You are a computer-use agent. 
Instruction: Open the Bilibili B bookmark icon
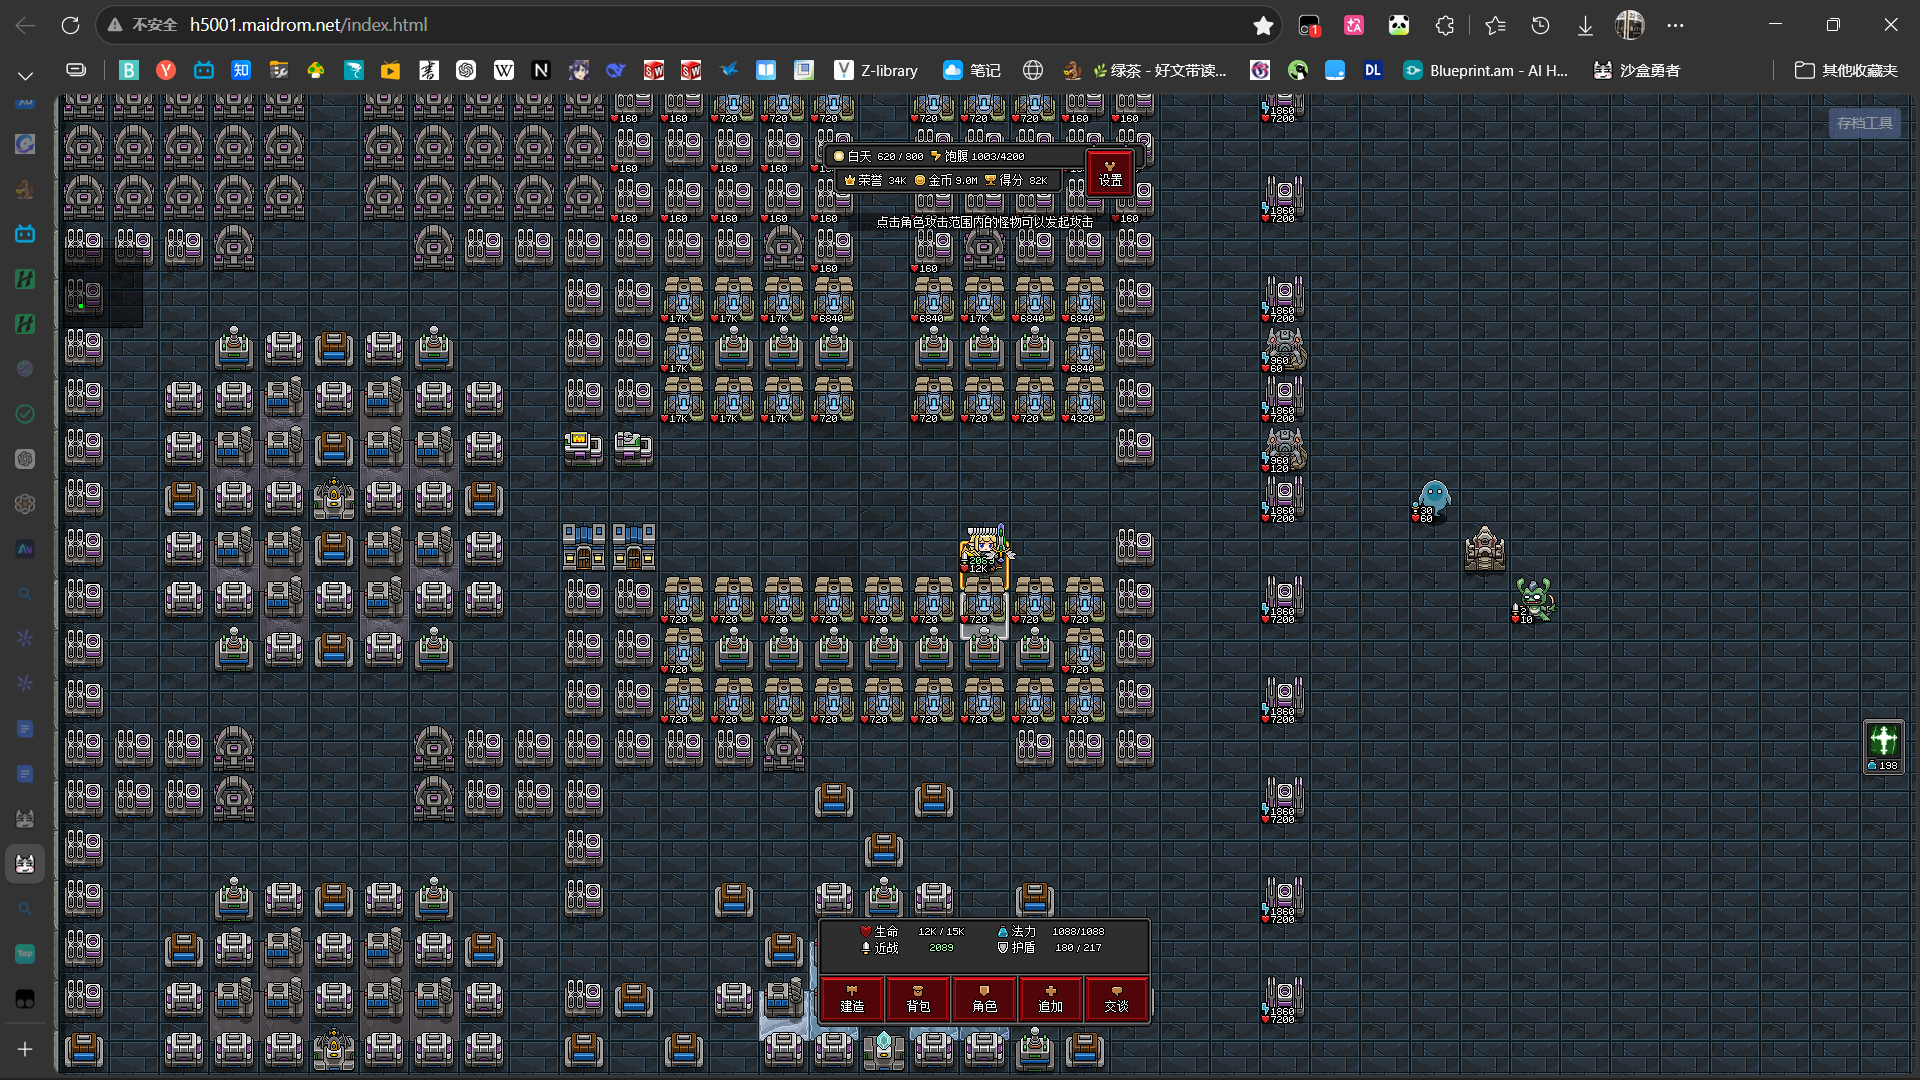point(128,70)
